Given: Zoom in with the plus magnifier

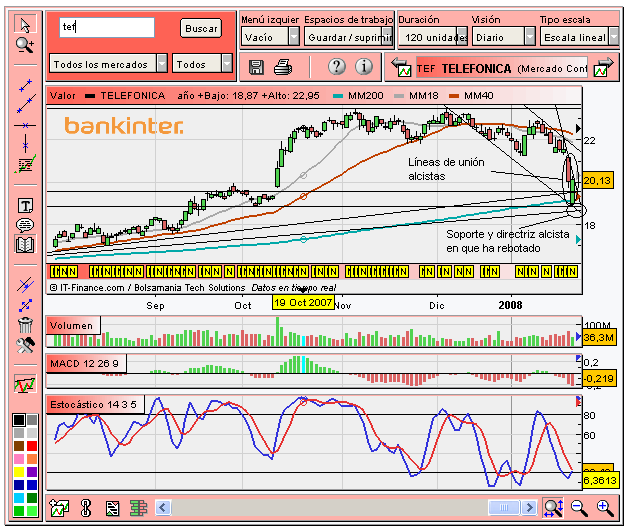Looking at the screenshot, I should [x=605, y=509].
